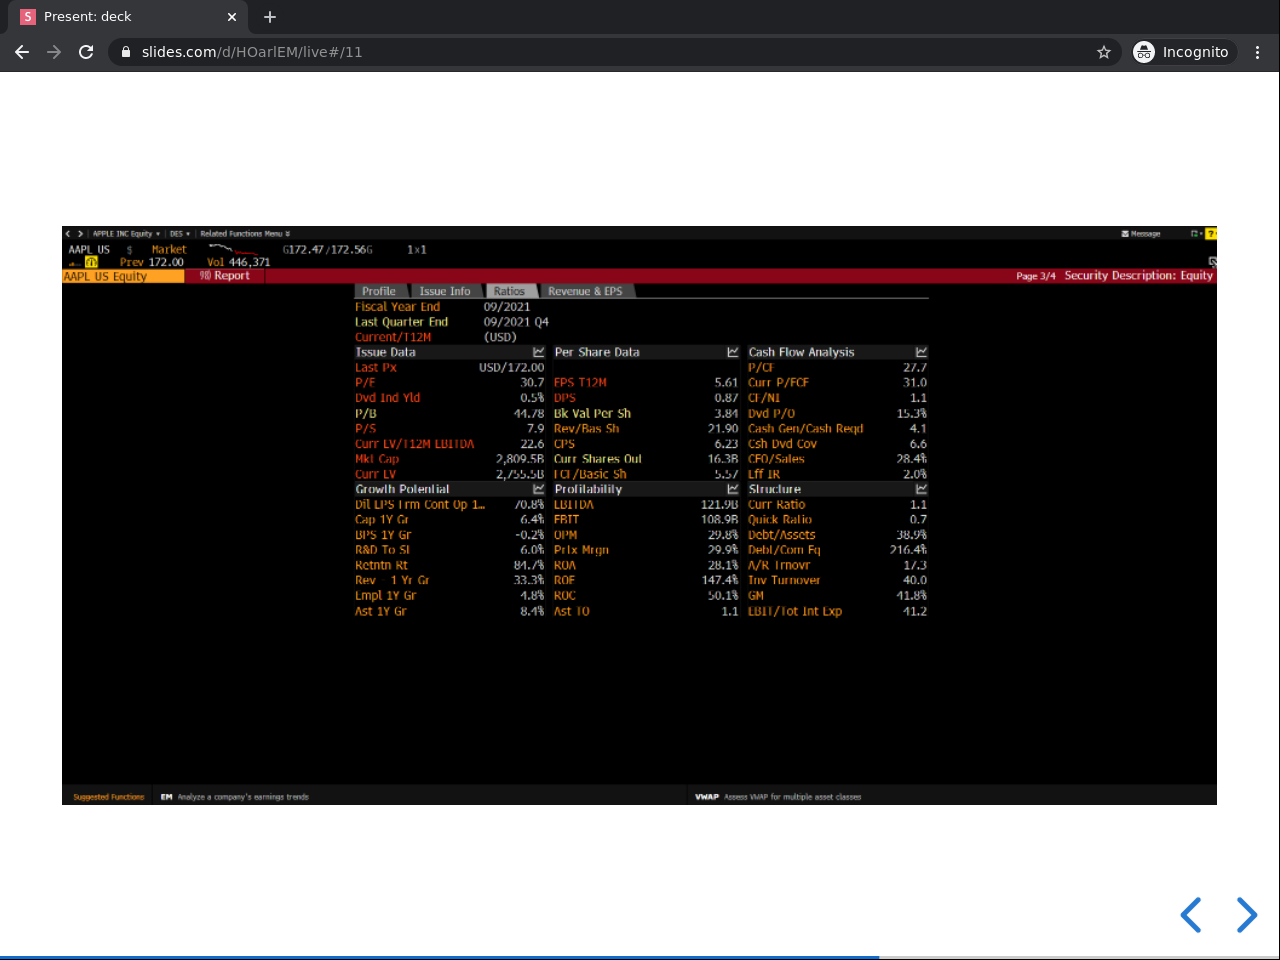Image resolution: width=1280 pixels, height=960 pixels.
Task: Click the Last Px label
Action: 376,368
